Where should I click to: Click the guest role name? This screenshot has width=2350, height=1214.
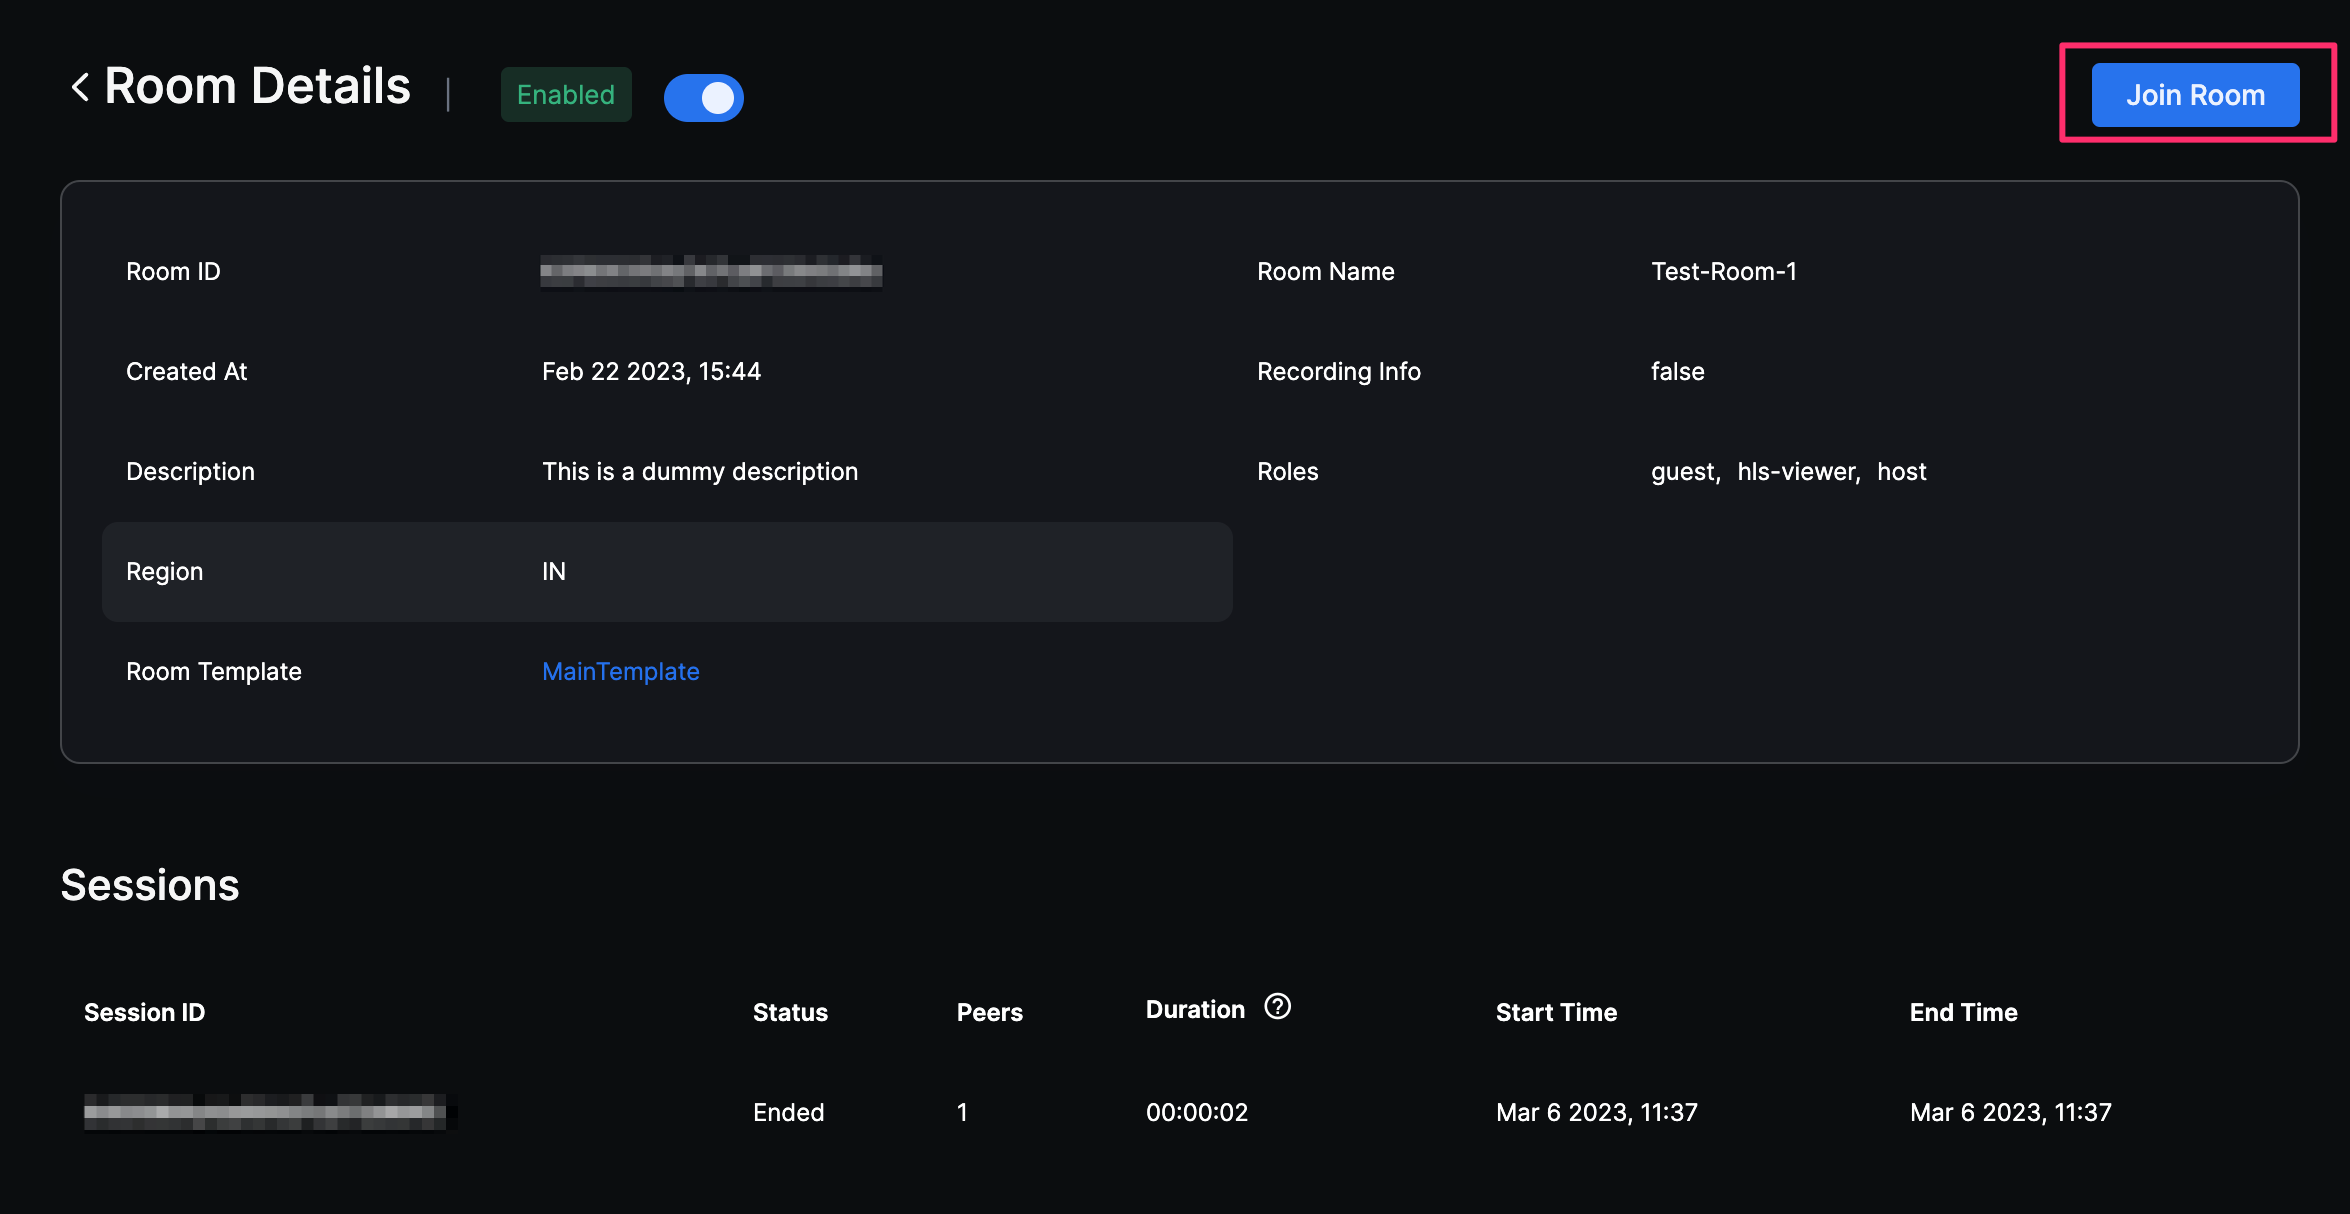(1683, 471)
